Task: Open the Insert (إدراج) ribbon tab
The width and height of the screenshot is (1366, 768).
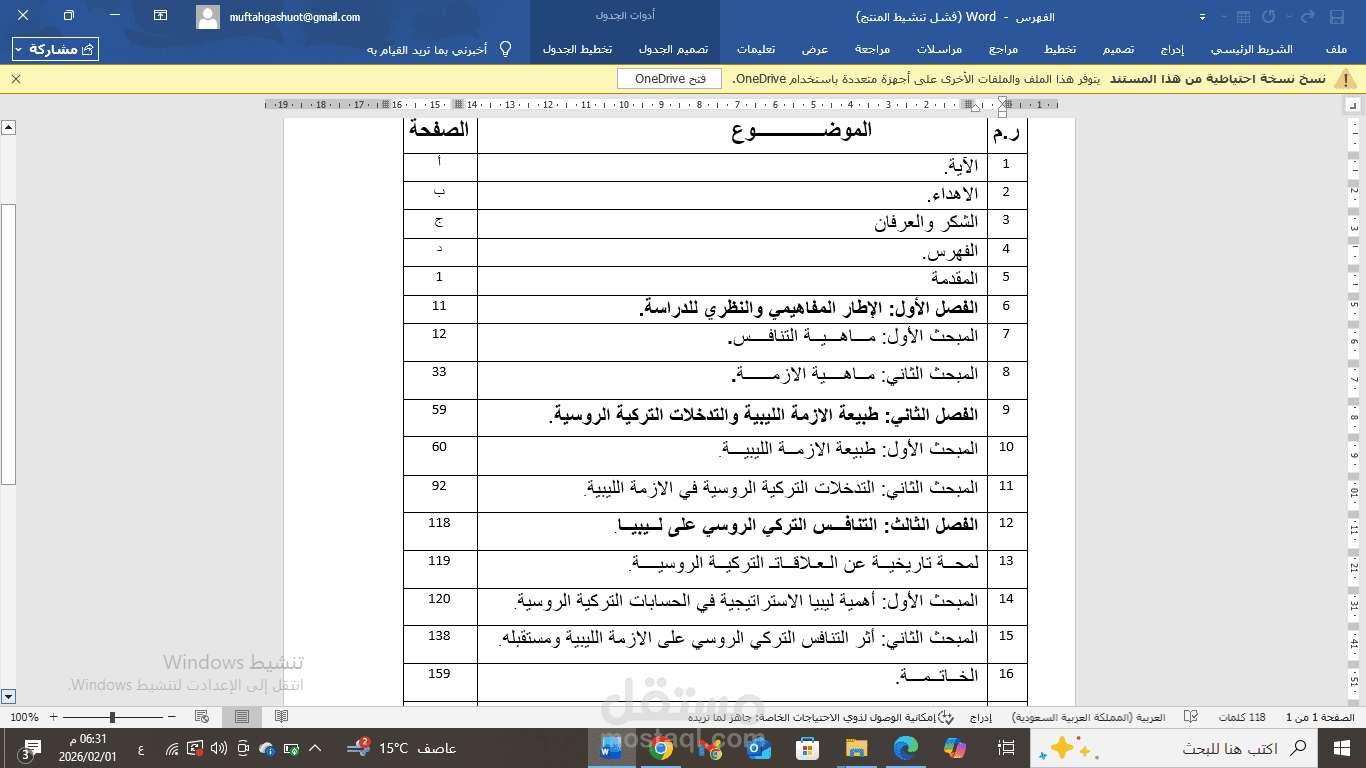Action: (1172, 49)
